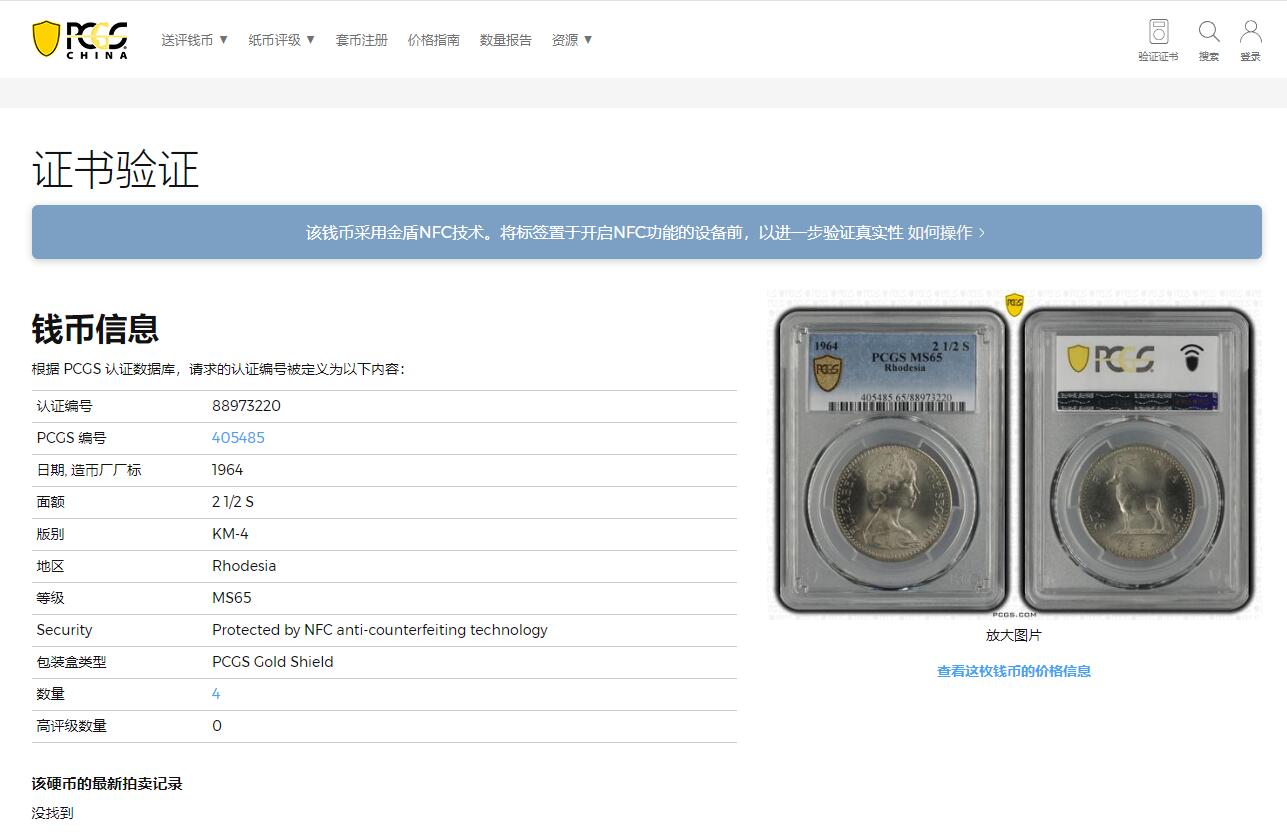Viewport: 1287px width, 834px height.
Task: Click the NFC symbol on reverse slab label
Action: point(1191,359)
